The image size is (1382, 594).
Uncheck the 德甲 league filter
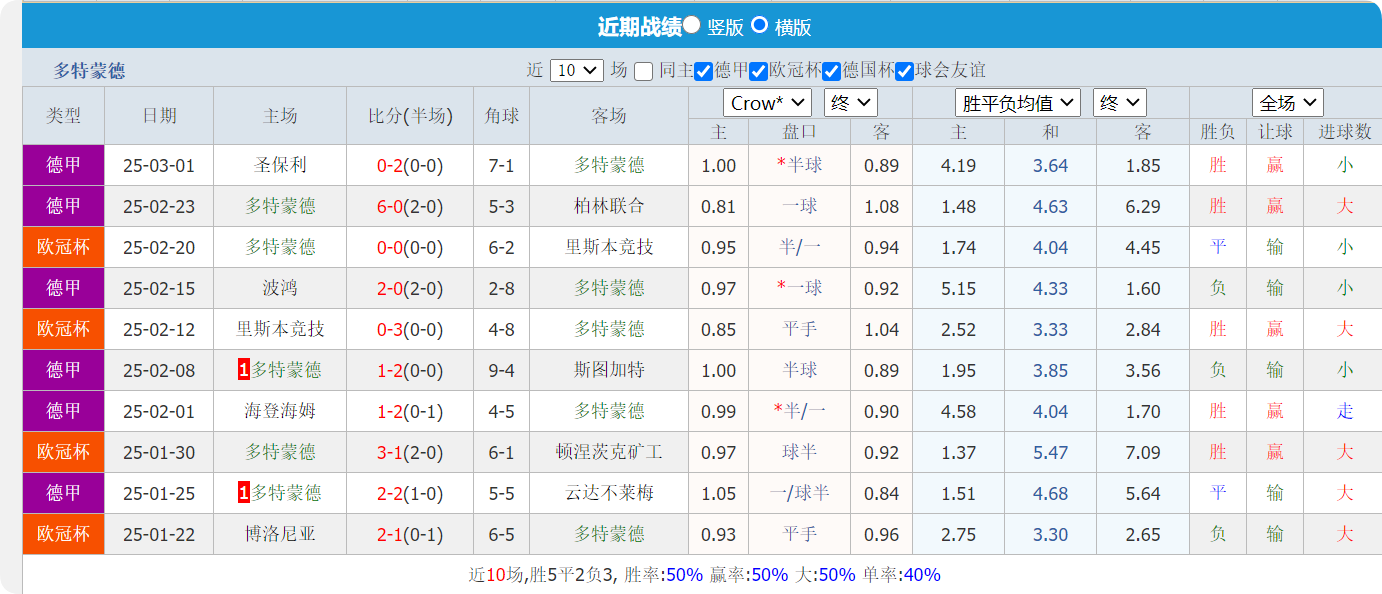[701, 70]
